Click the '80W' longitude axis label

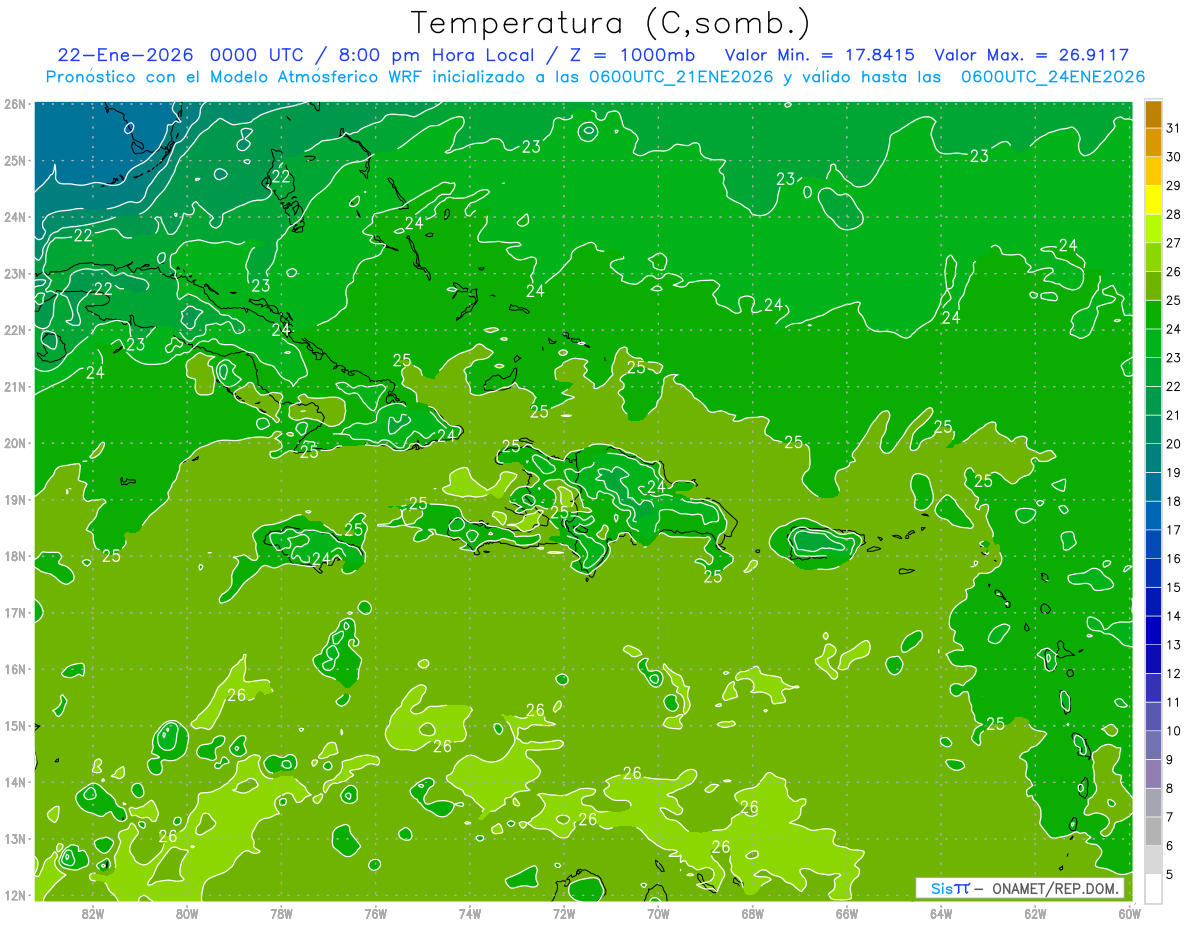187,913
